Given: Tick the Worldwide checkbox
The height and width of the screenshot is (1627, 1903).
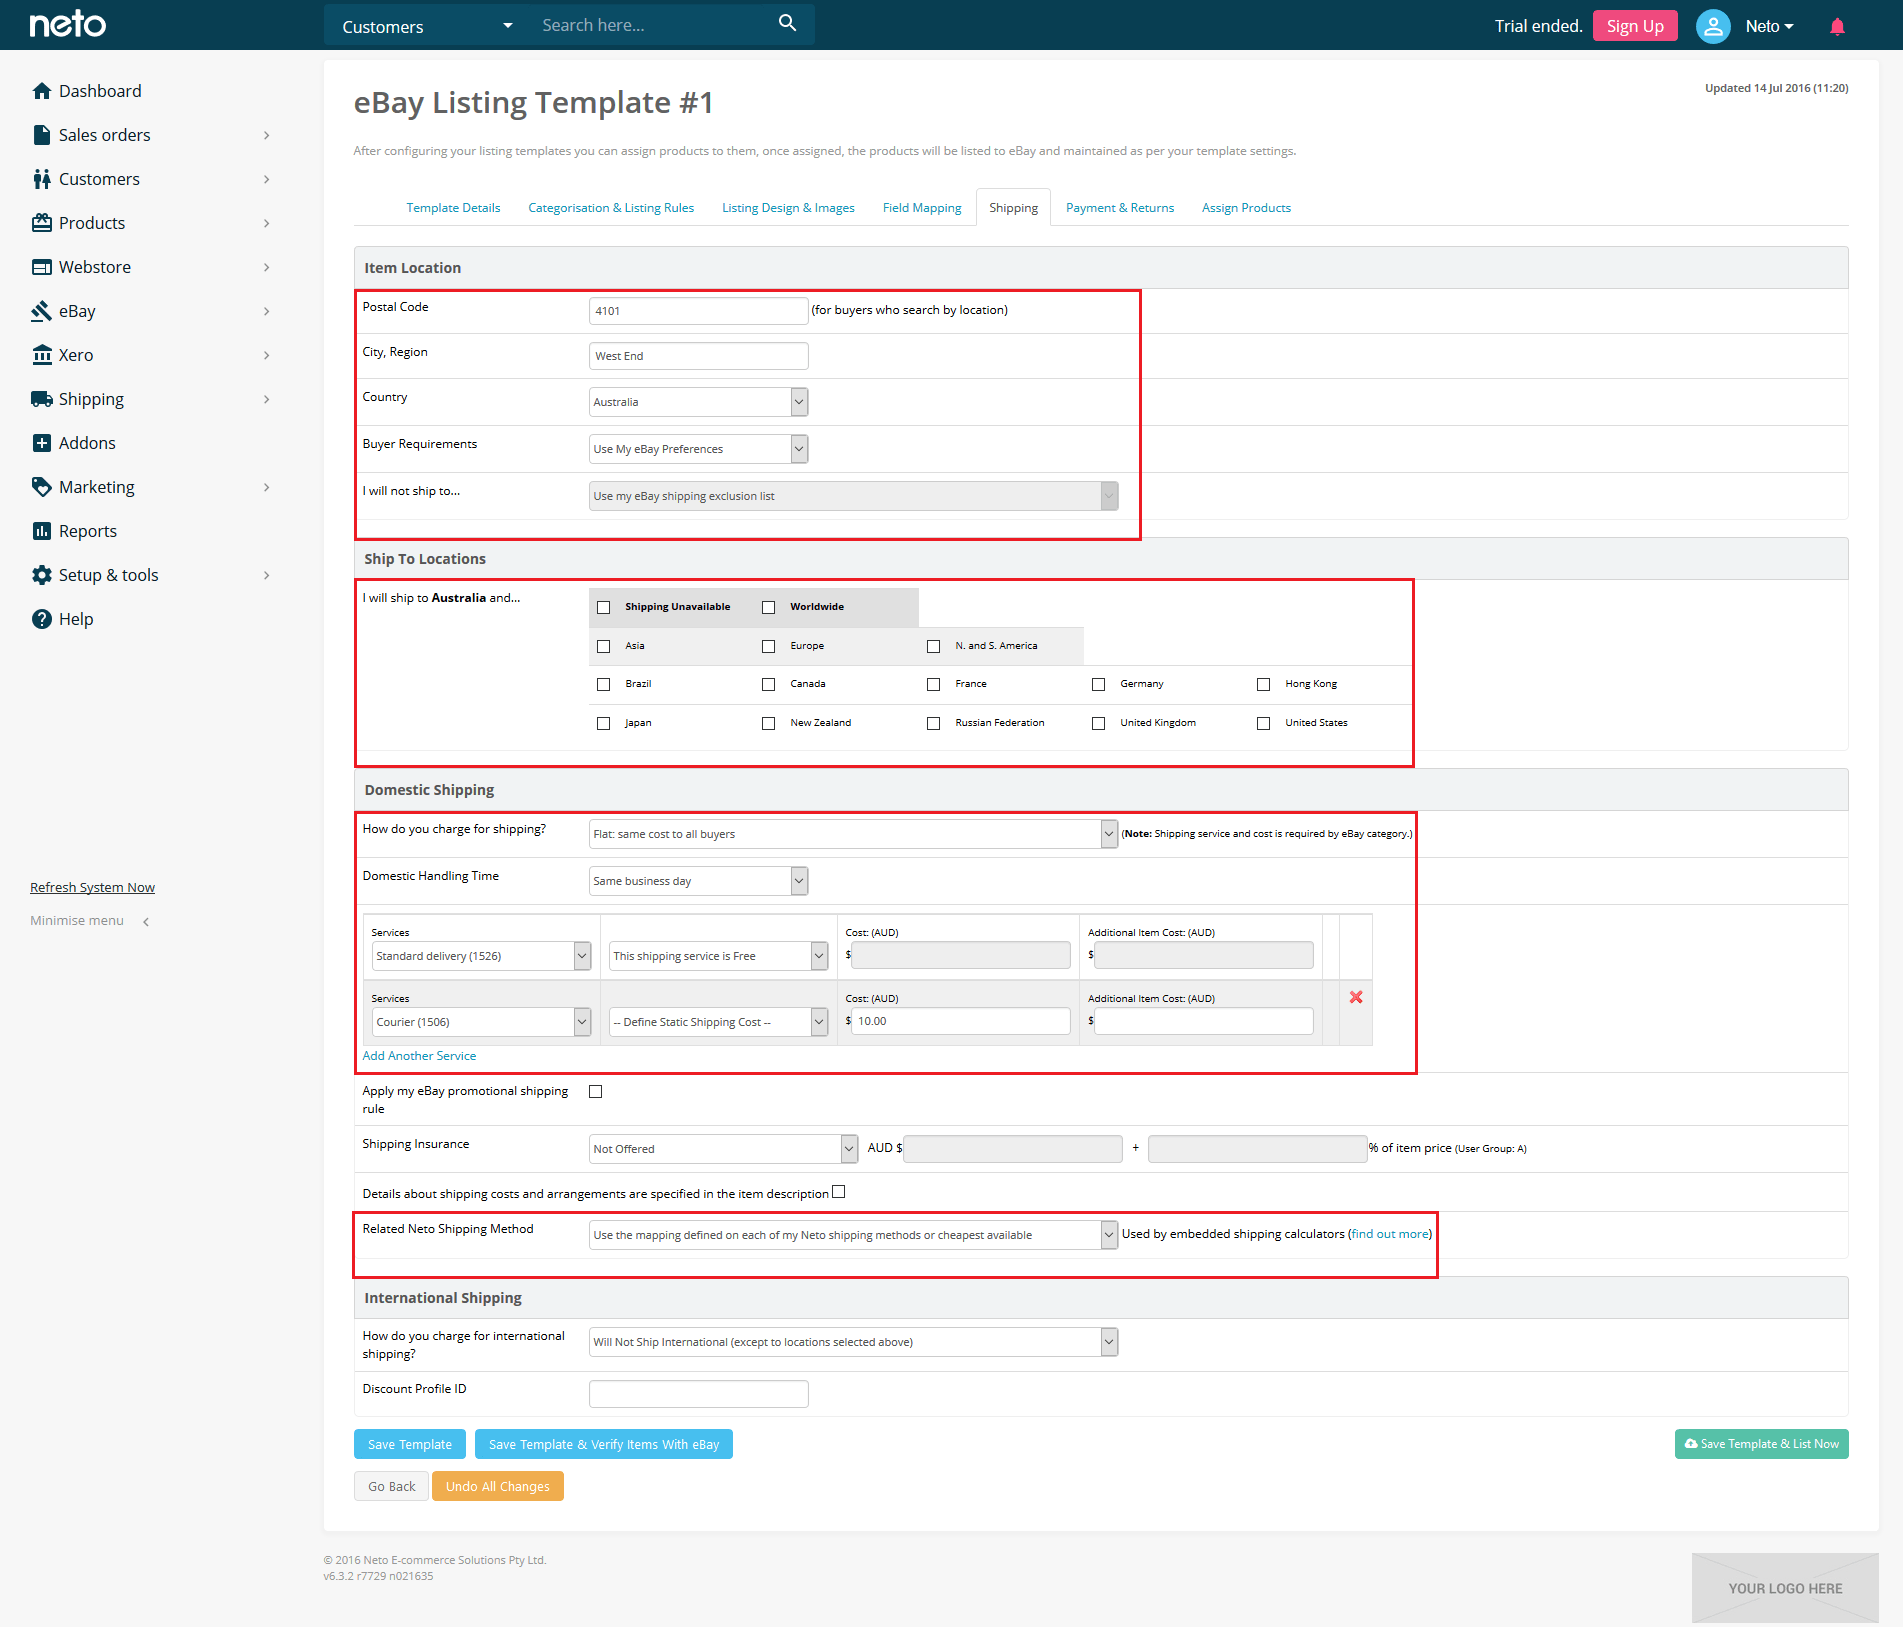Looking at the screenshot, I should point(768,607).
